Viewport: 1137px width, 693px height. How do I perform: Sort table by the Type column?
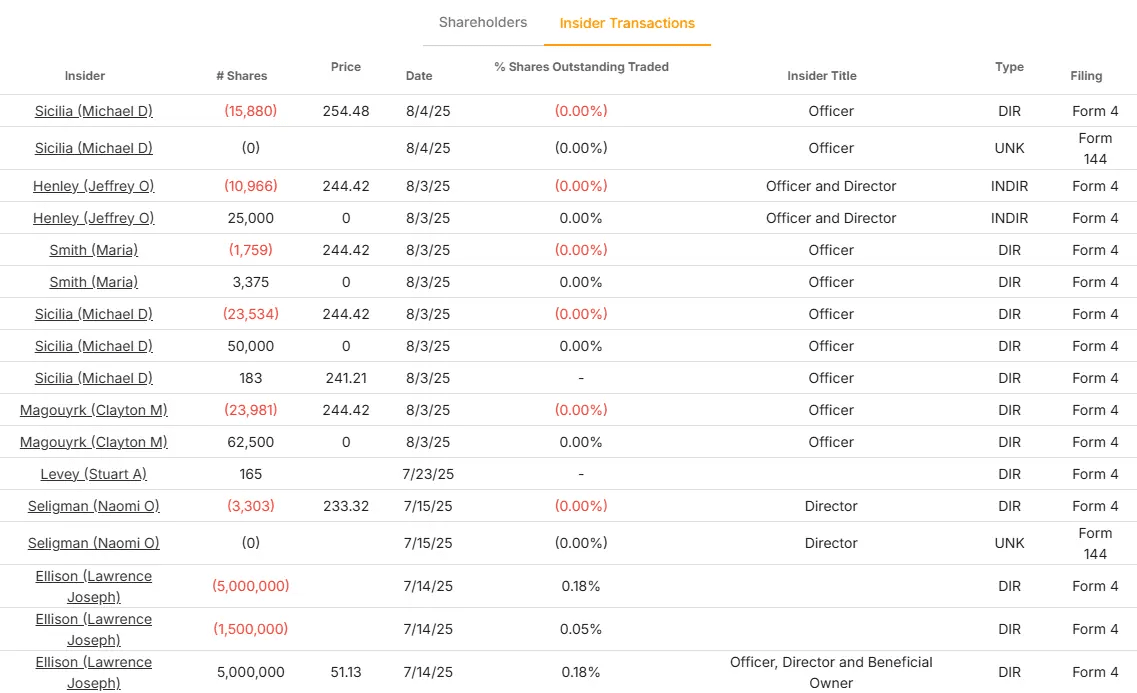(x=1009, y=67)
